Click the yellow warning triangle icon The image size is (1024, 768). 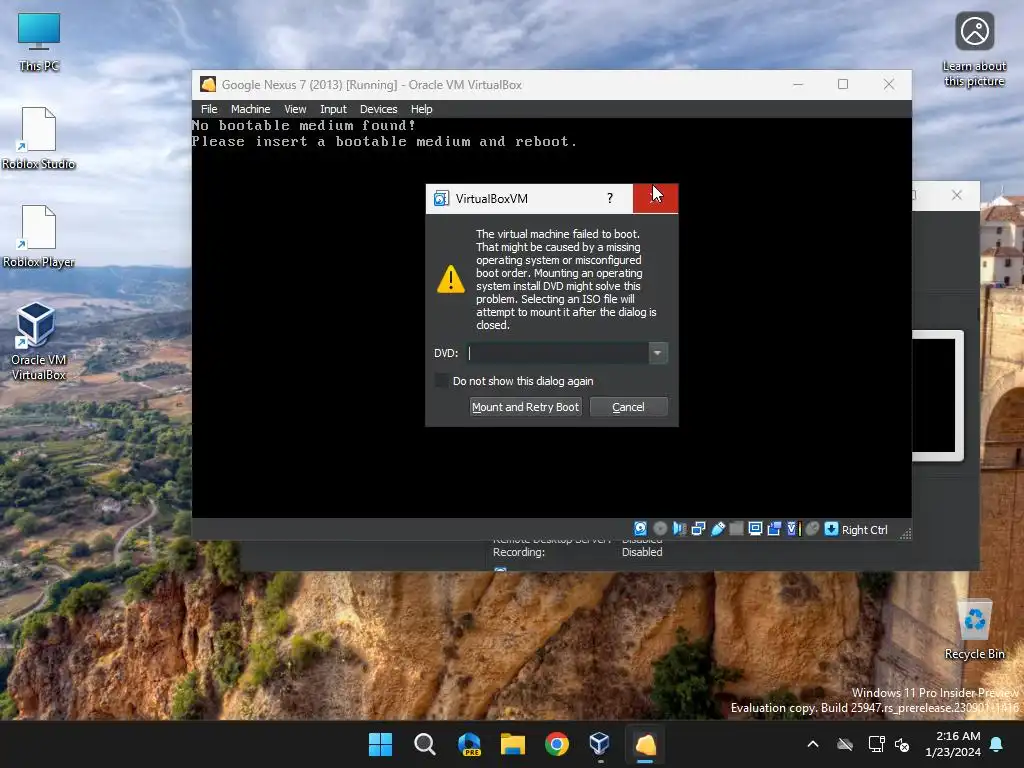click(x=451, y=279)
